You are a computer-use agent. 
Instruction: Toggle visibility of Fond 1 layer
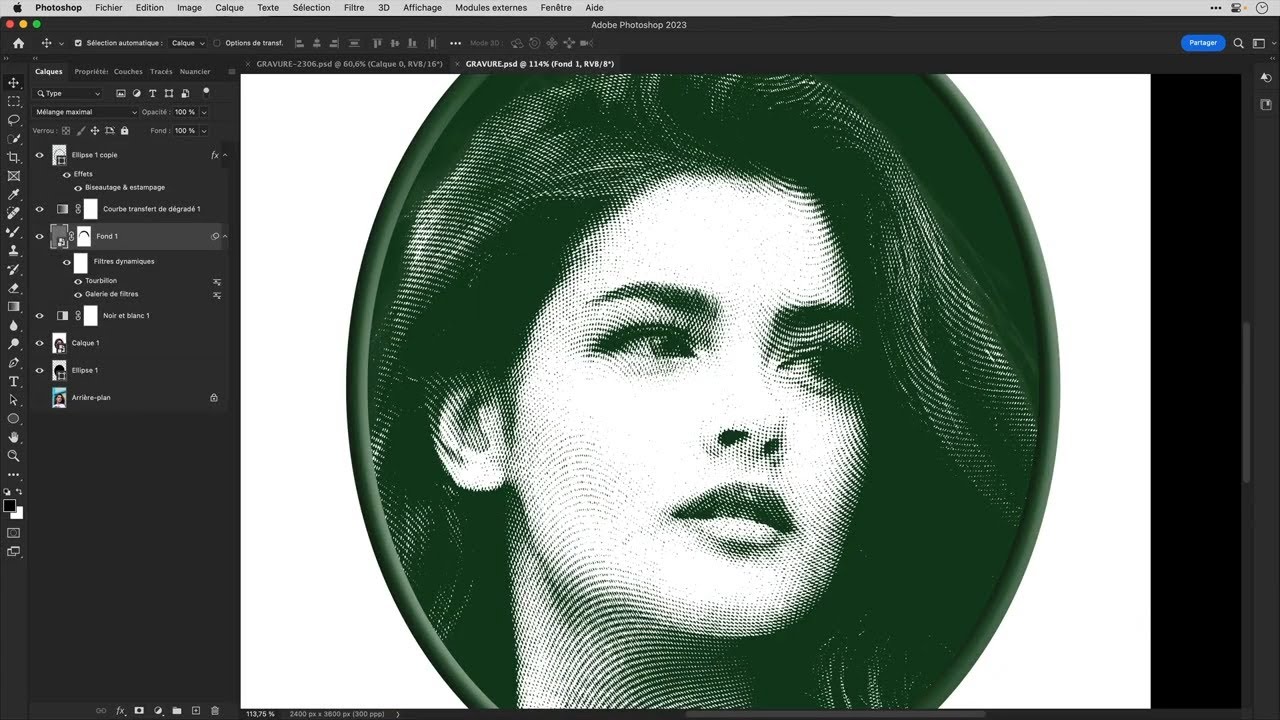pos(40,237)
